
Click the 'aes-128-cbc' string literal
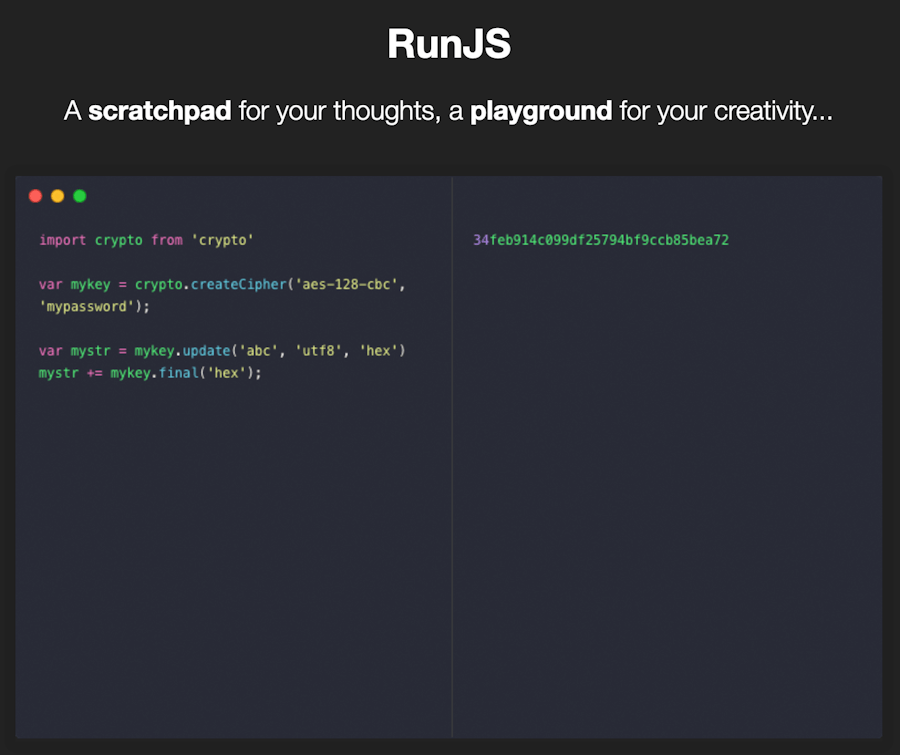coord(347,284)
